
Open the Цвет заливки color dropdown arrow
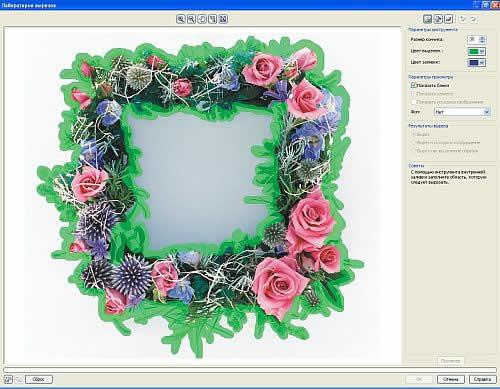point(482,62)
